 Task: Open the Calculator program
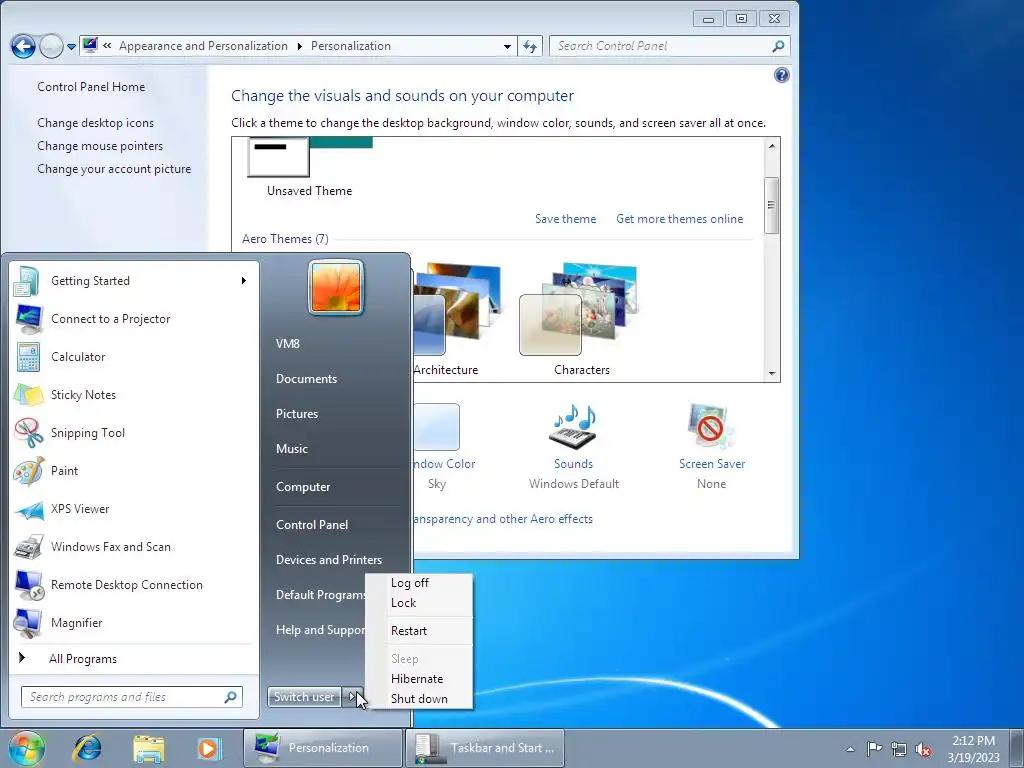pyautogui.click(x=133, y=357)
